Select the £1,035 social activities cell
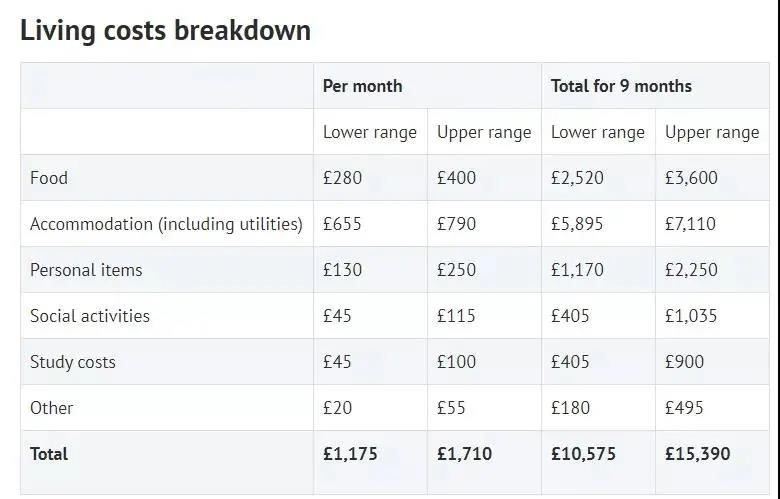Screen dimensions: 780x499 point(691,316)
